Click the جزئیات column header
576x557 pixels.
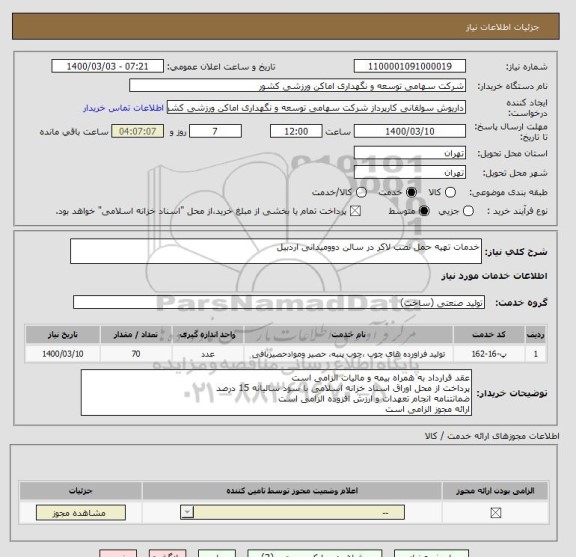point(81,491)
